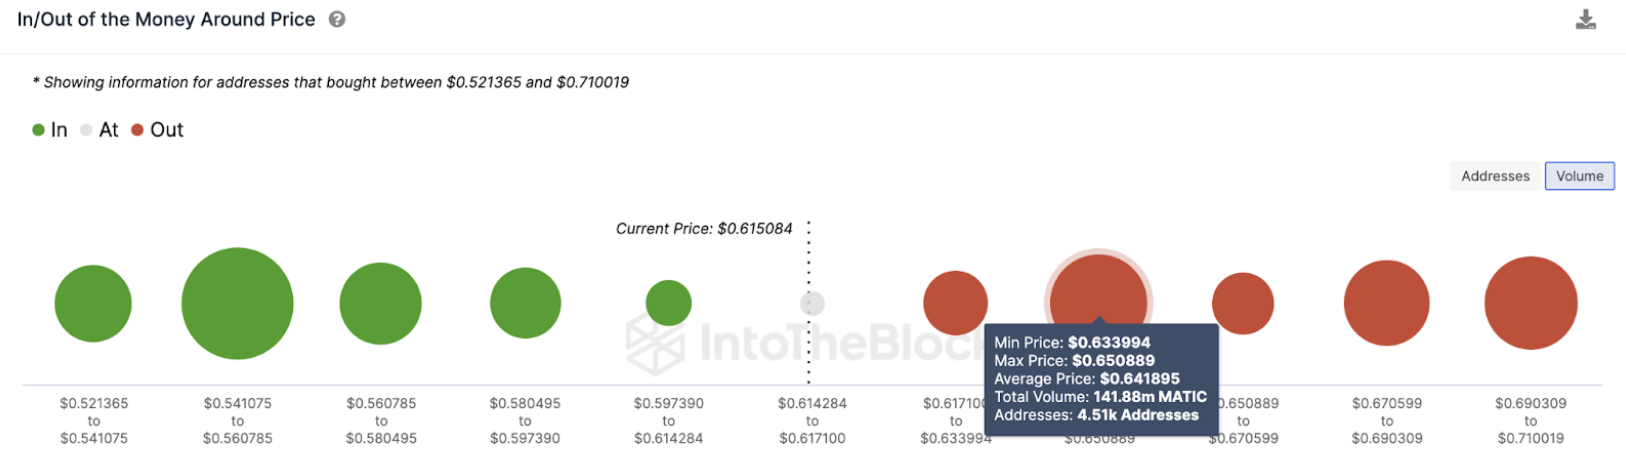Click the Current Price $0.615084 label

click(x=704, y=229)
